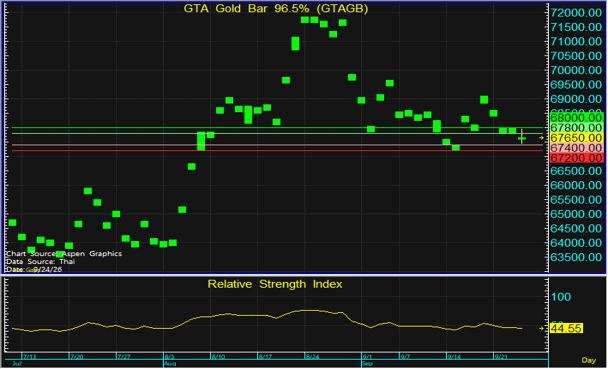Click the pink 67400.00 level tag
The width and height of the screenshot is (608, 369).
[577, 148]
